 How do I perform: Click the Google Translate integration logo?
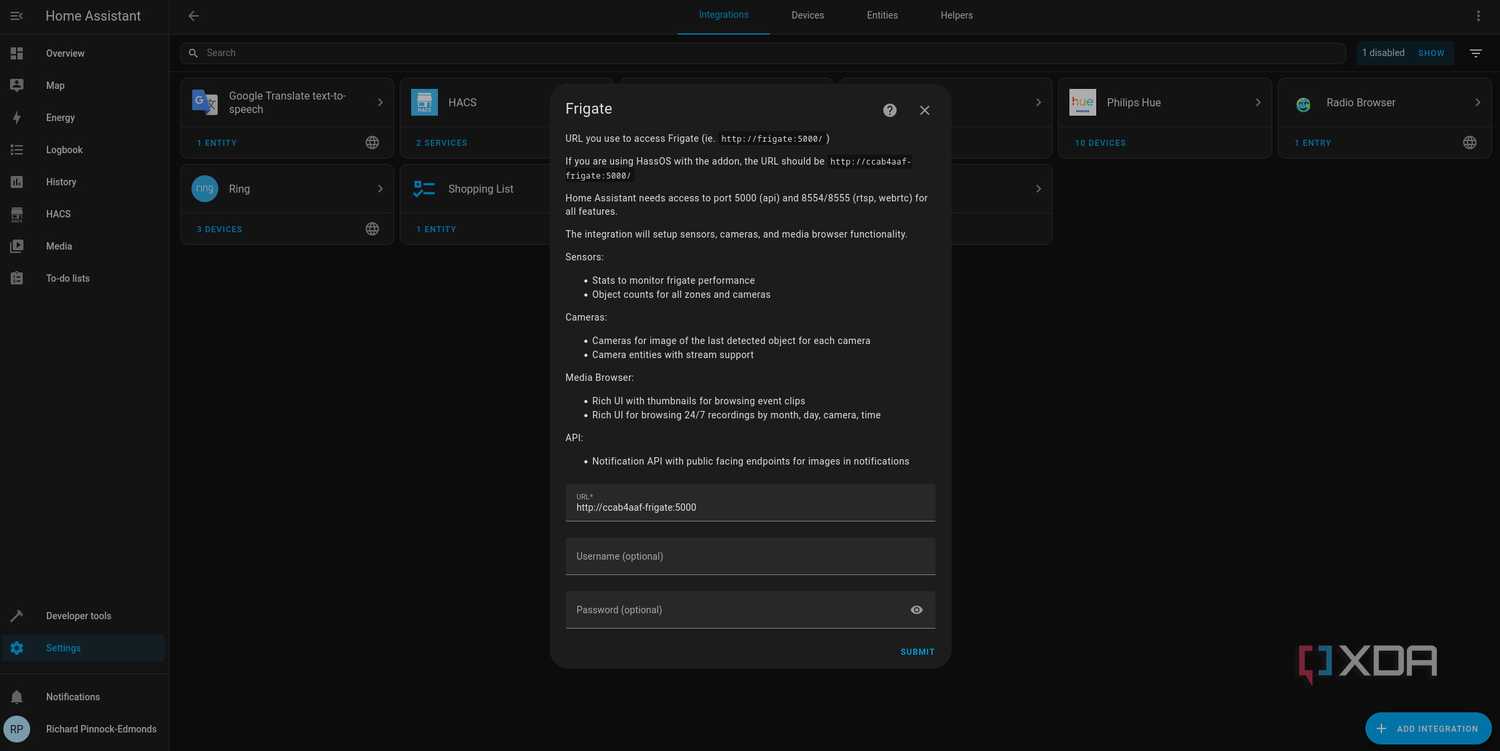[x=205, y=102]
